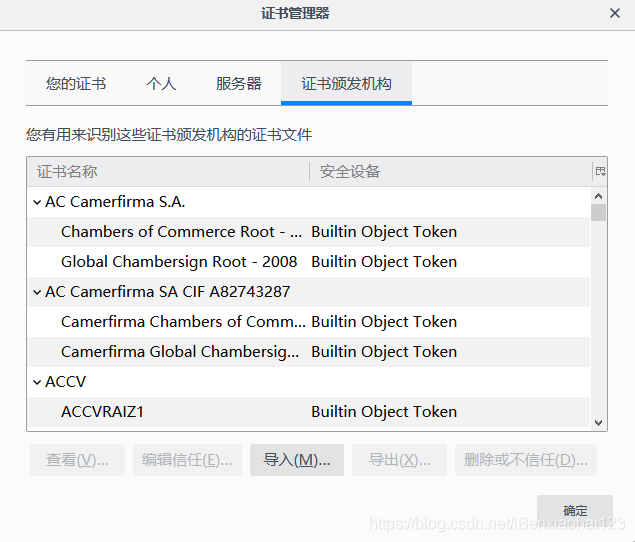Click the list scrollbar thumb

coord(598,212)
